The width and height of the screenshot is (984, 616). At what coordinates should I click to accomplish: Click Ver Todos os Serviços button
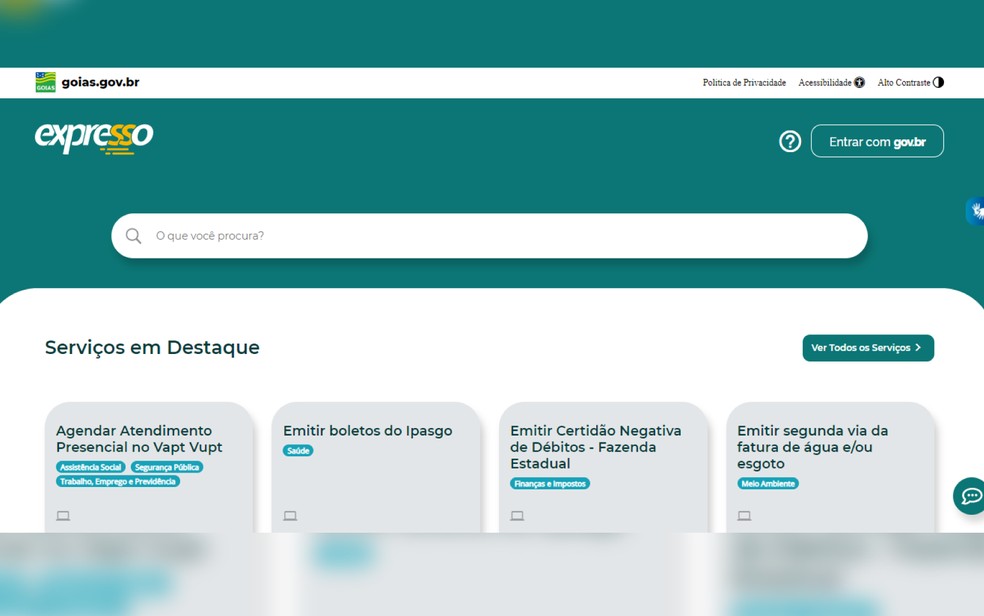pyautogui.click(x=868, y=348)
